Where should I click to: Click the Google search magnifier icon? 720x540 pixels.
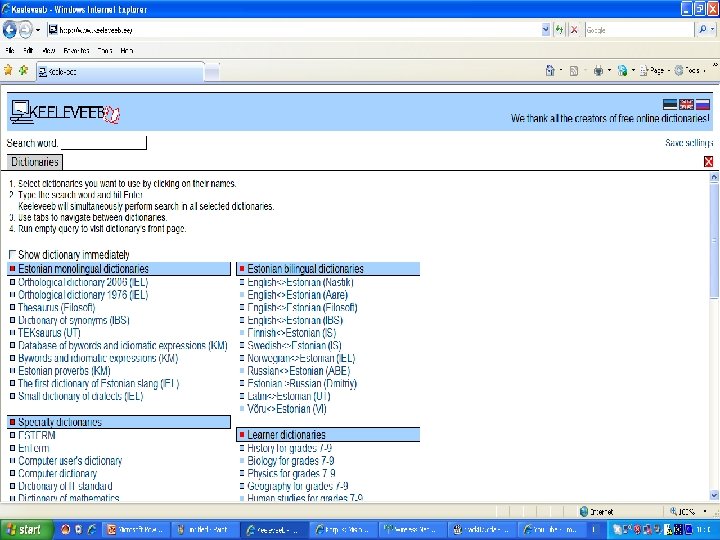click(703, 30)
